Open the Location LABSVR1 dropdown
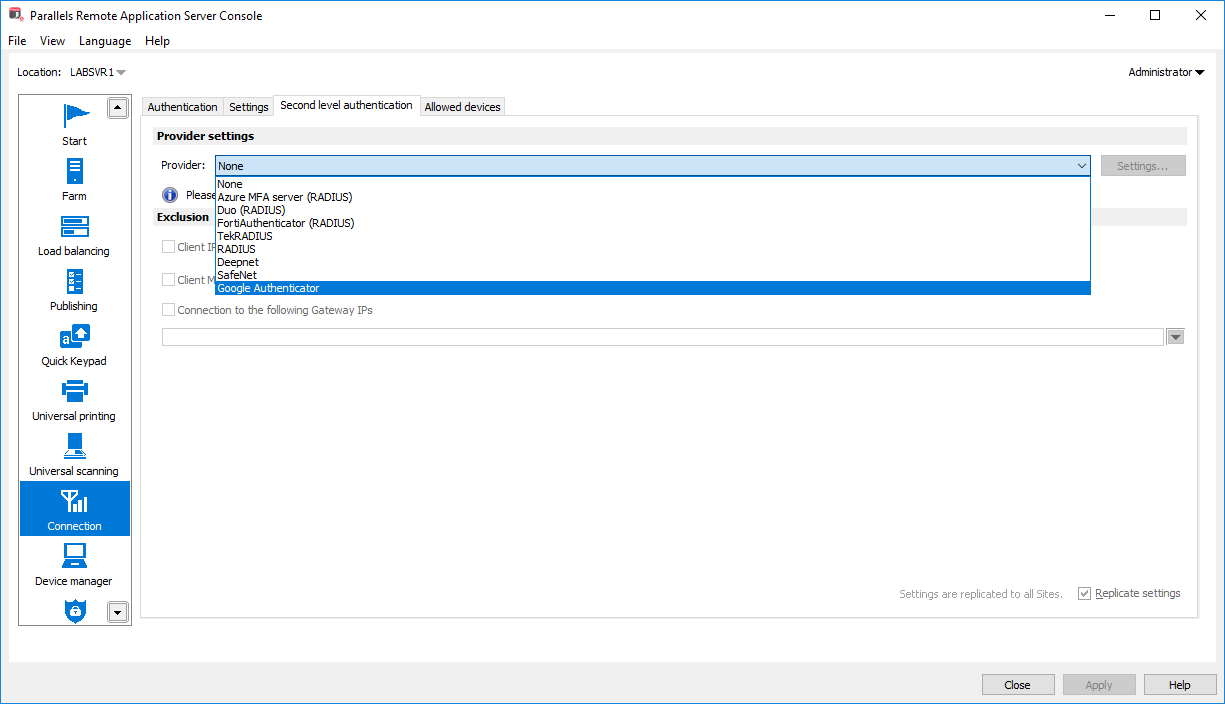This screenshot has width=1225, height=704. click(97, 72)
